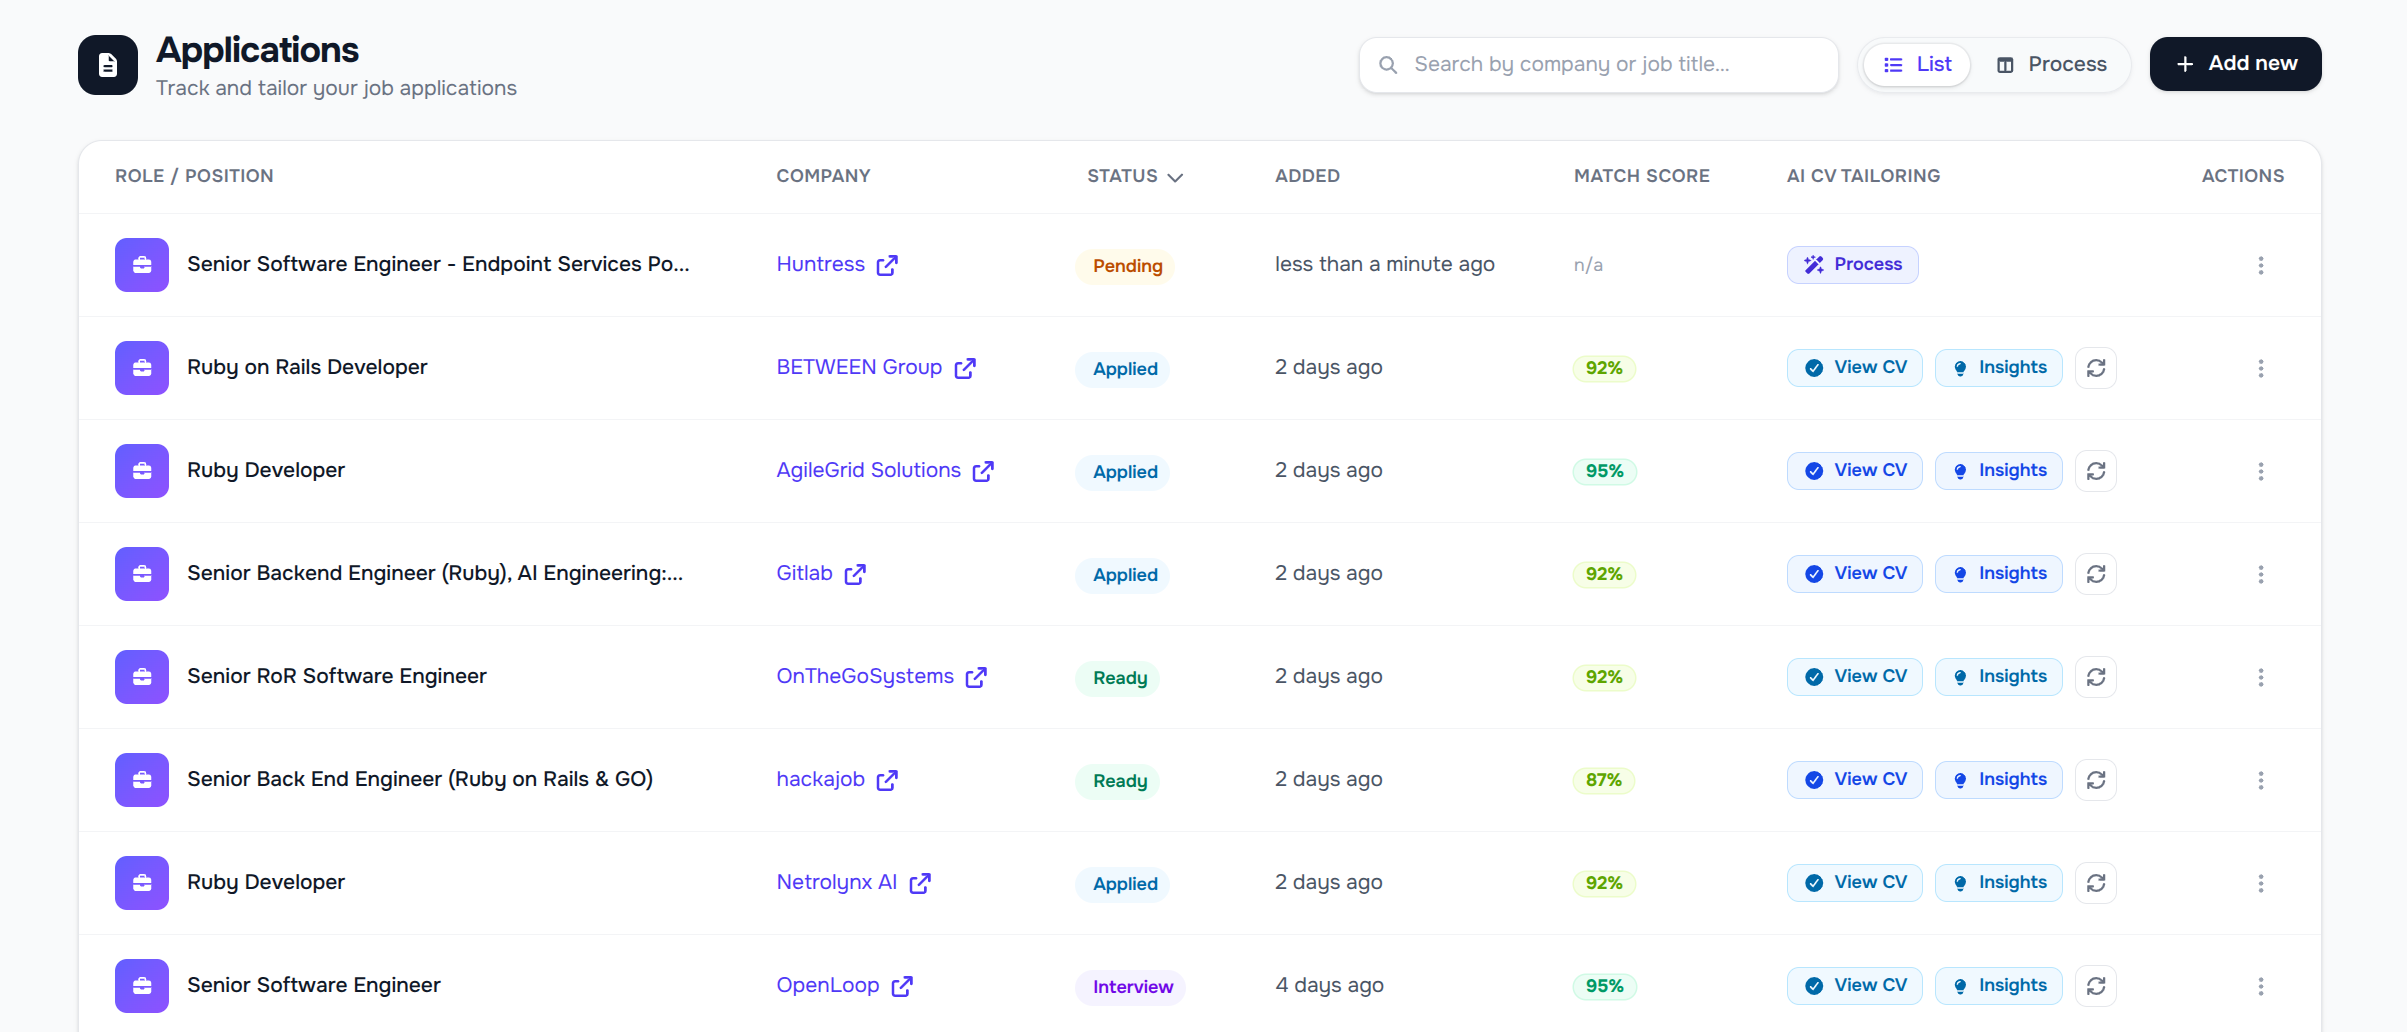Click Senior RoR Software Engineer role title
Image resolution: width=2407 pixels, height=1032 pixels.
click(337, 677)
